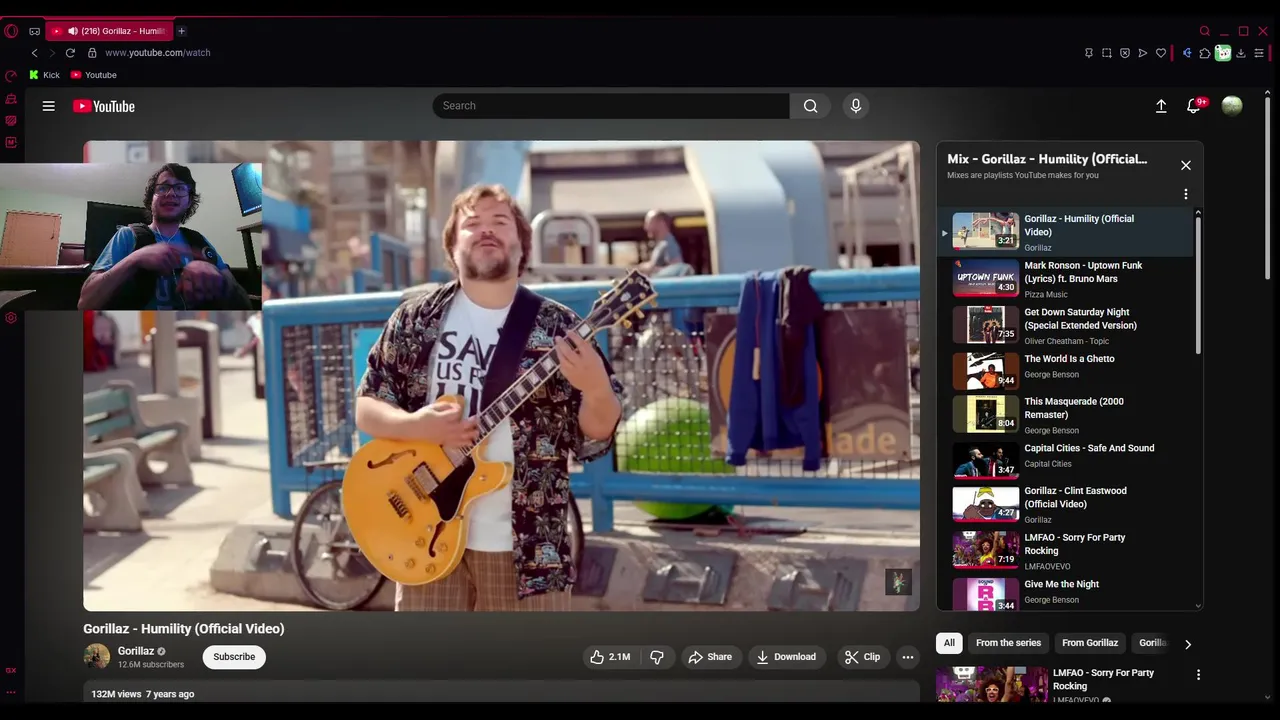1280x720 pixels.
Task: Submit search with magnifier button
Action: click(810, 106)
